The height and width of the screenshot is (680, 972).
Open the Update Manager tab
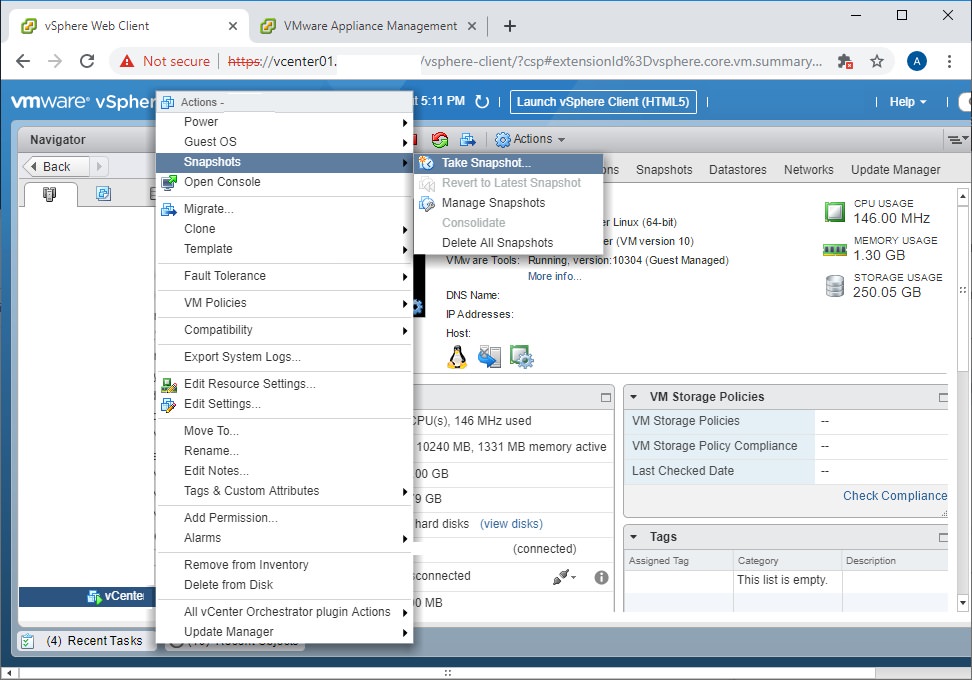point(895,170)
